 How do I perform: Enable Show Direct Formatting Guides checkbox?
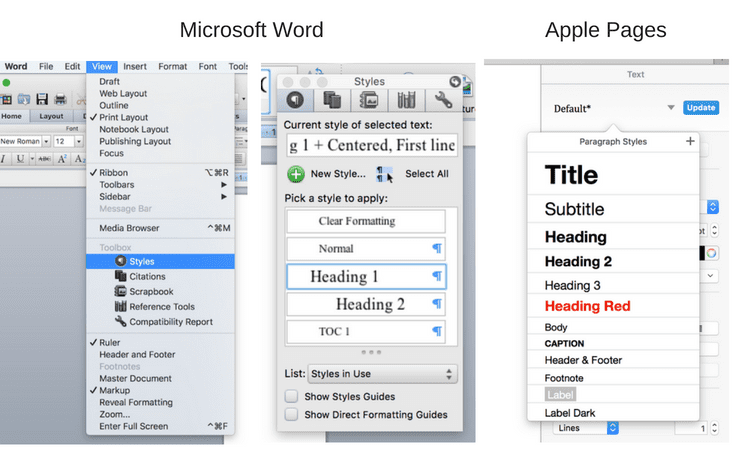291,414
